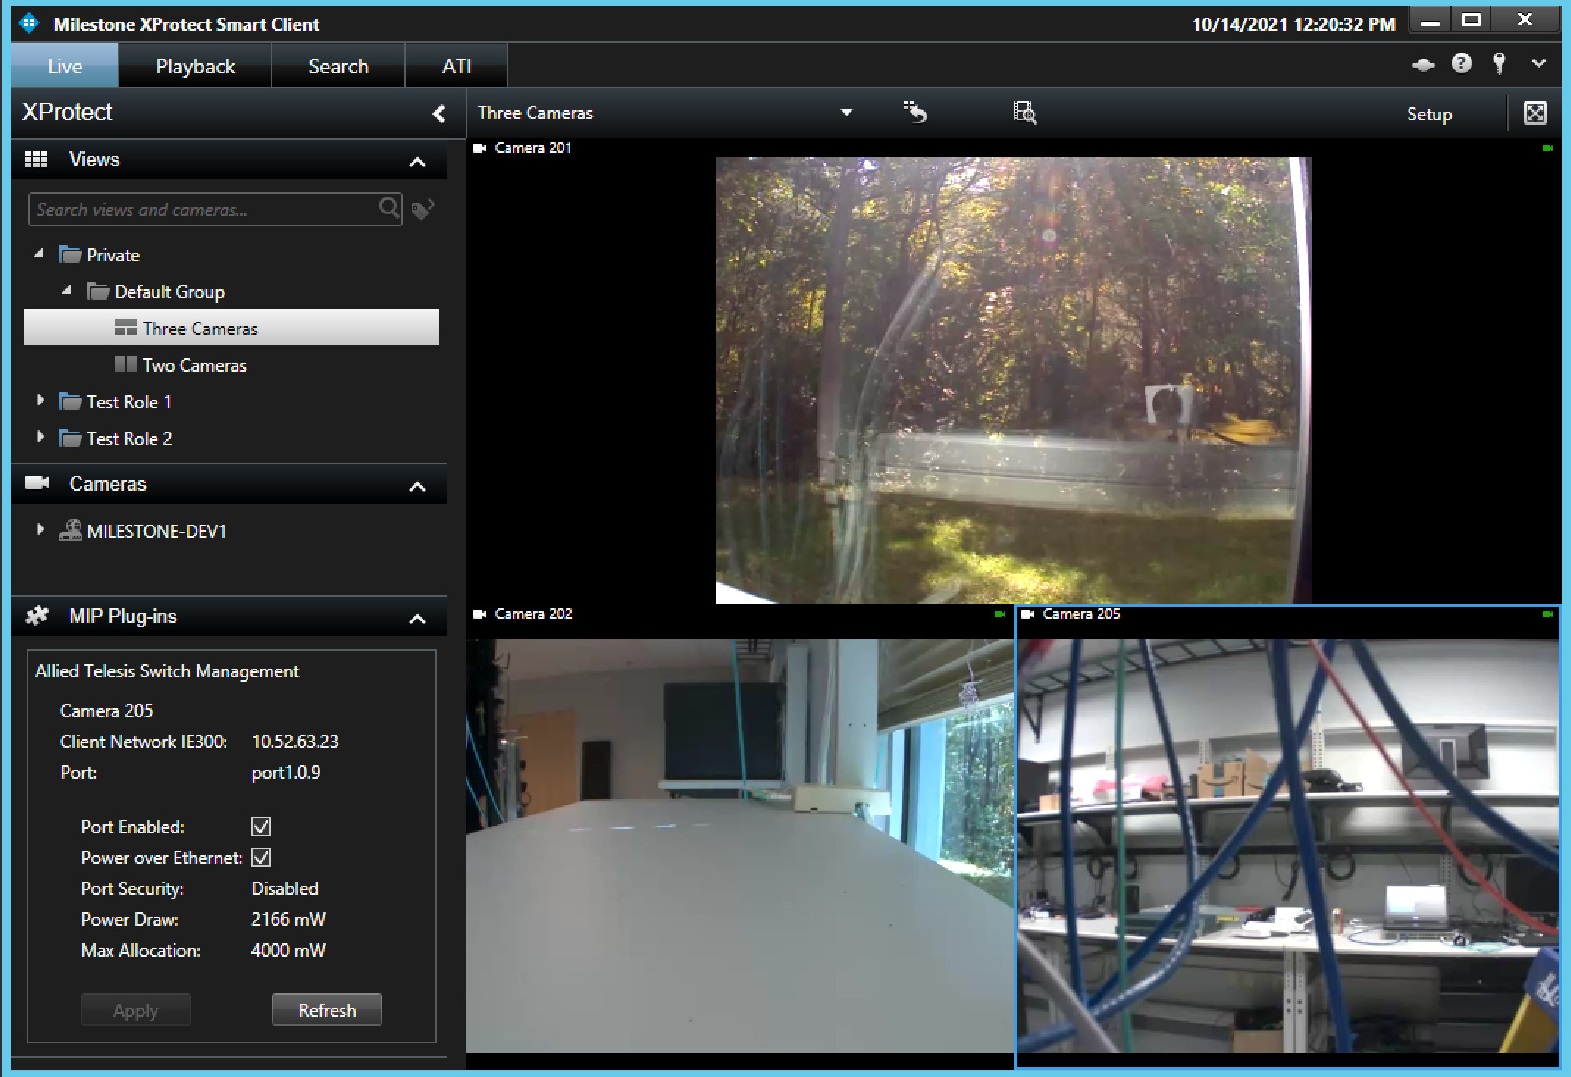The height and width of the screenshot is (1077, 1571).
Task: Expand the Test Role 2 folder
Action: 40,437
